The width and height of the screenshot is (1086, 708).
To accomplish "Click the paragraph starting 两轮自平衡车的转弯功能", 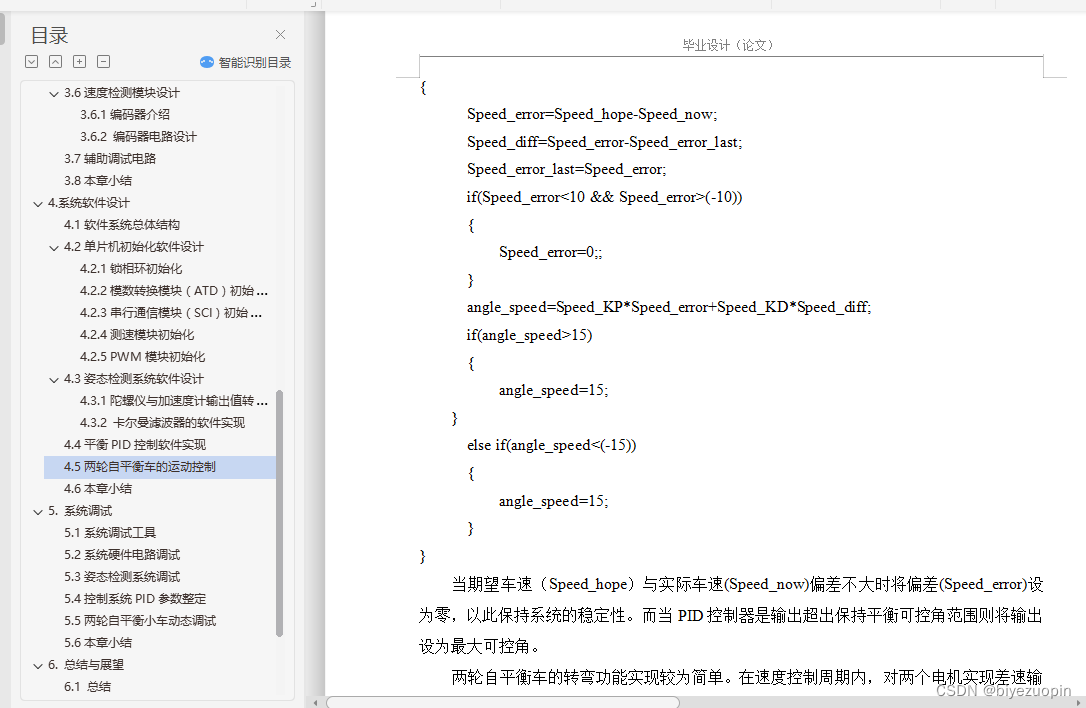I will pos(747,678).
